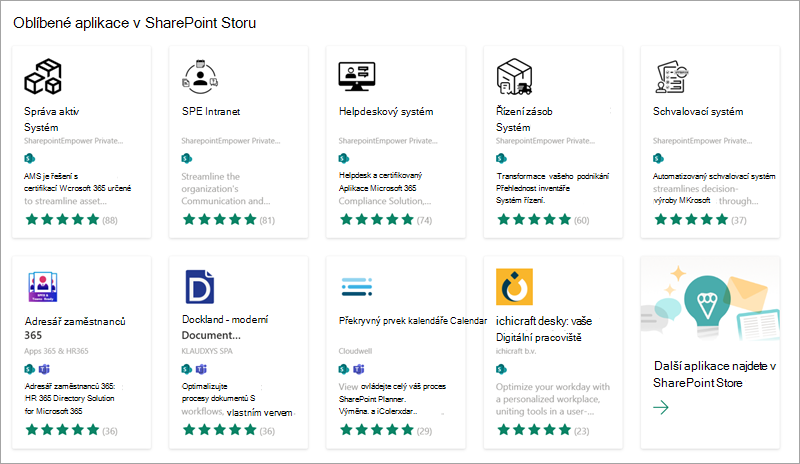Click SharePoint badge on Schvalovací systém card
Image resolution: width=800 pixels, height=464 pixels.
[x=658, y=158]
